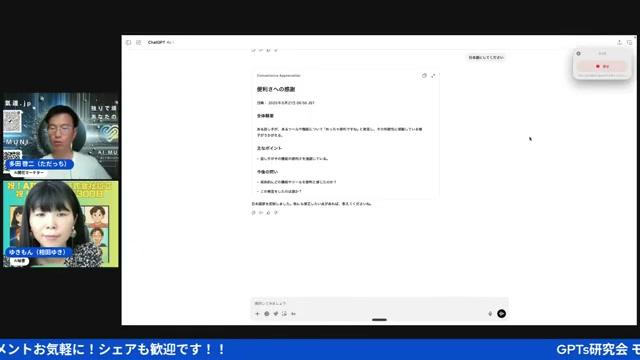Click the "GPTs研究会" text in bottom banner

point(592,349)
